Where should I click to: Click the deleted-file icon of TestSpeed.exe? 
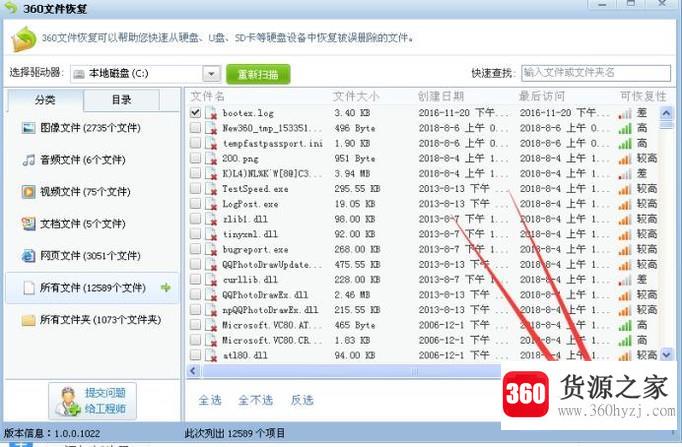(x=211, y=189)
